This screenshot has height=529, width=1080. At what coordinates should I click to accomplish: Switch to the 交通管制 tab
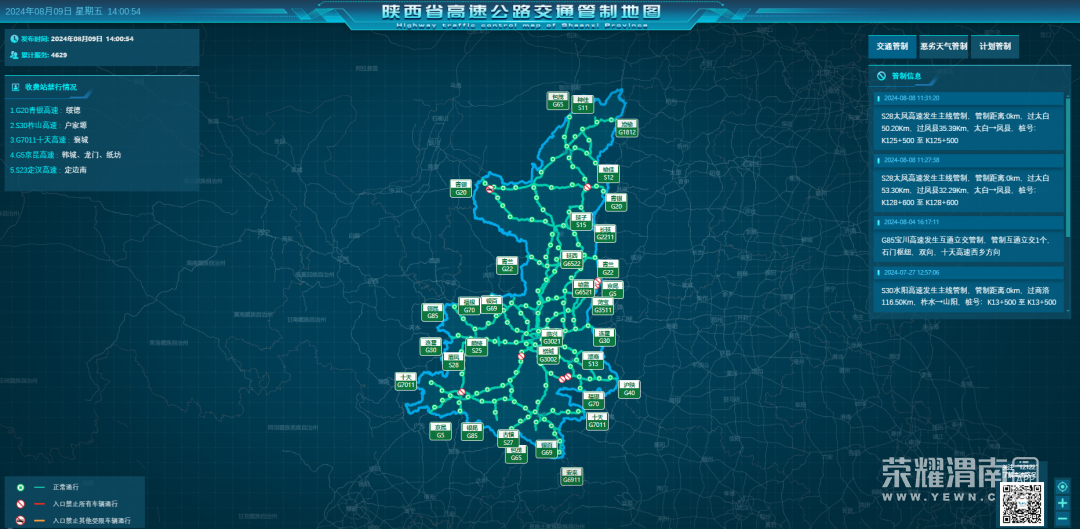892,46
